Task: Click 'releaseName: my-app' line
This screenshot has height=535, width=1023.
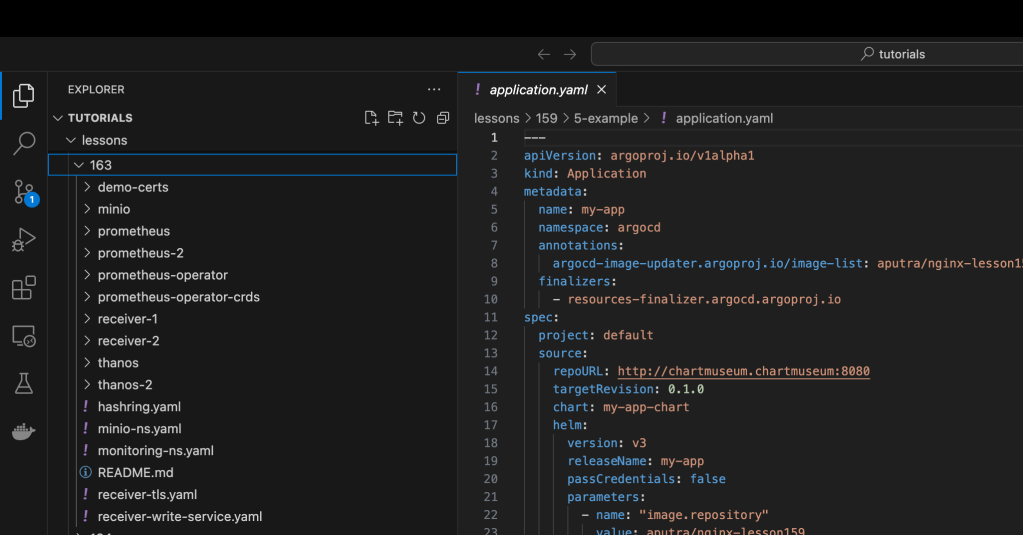Action: [635, 461]
